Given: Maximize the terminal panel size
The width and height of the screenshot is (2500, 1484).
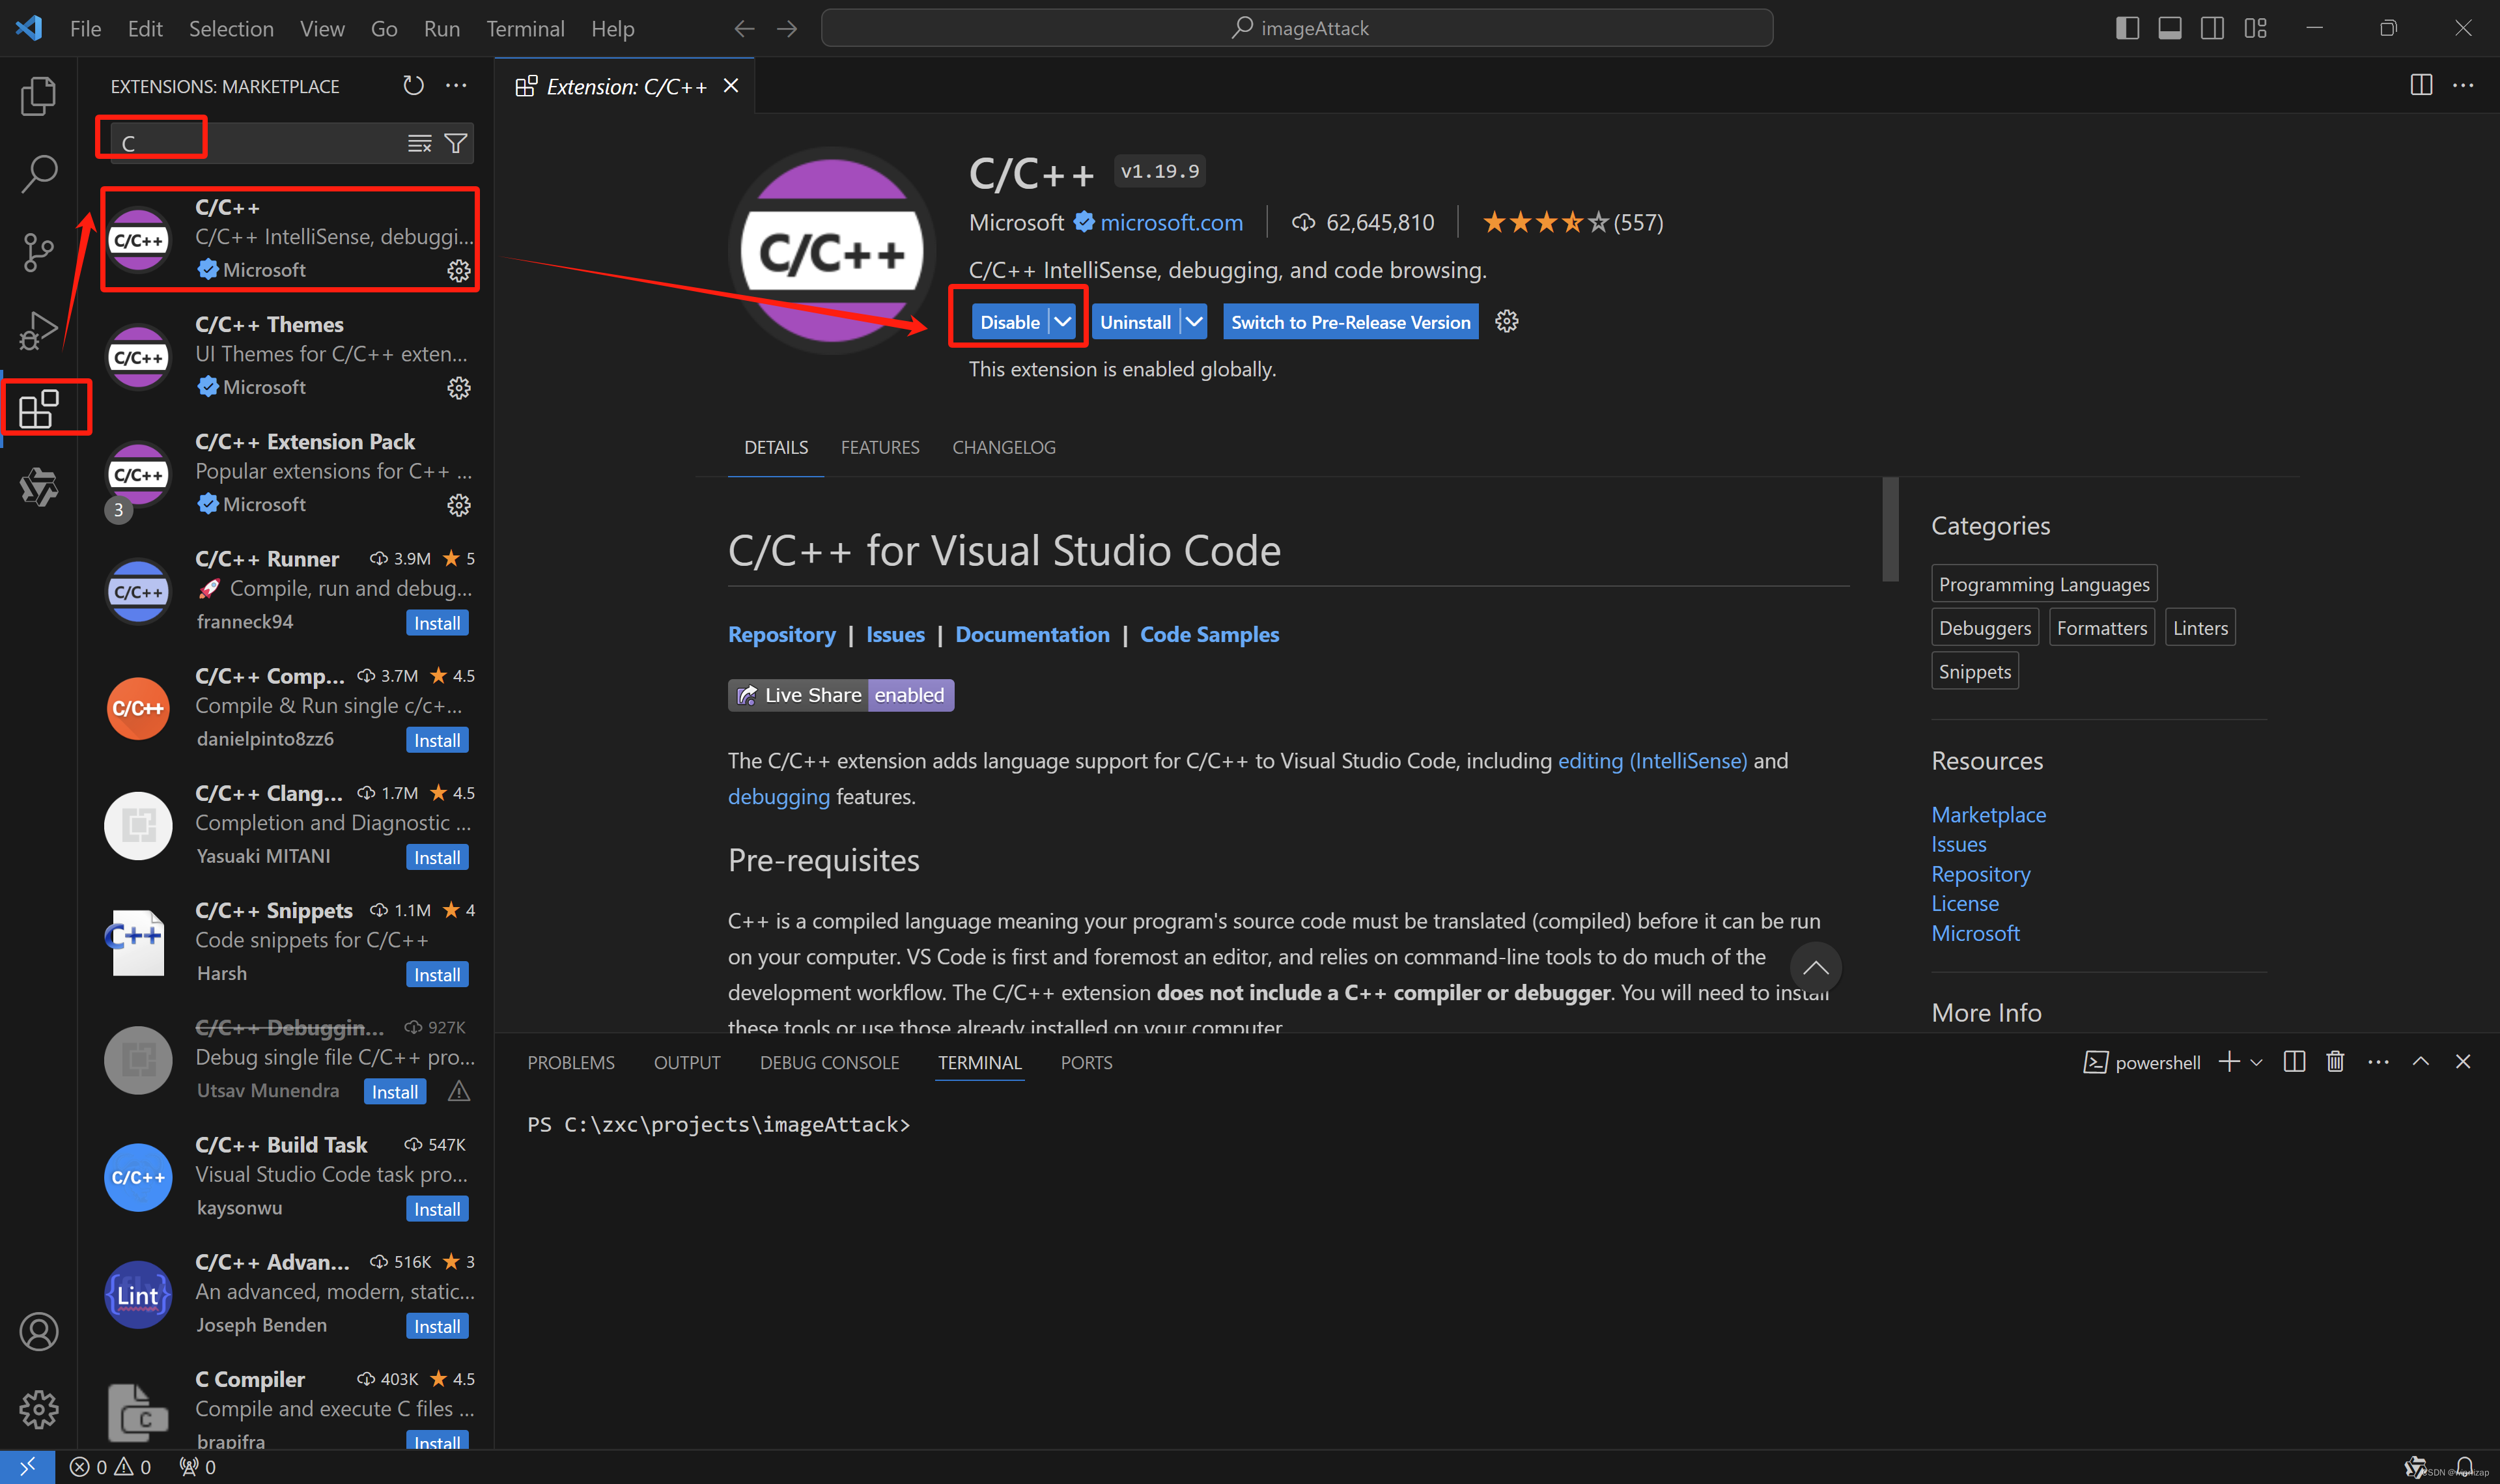Looking at the screenshot, I should click(x=2420, y=1062).
